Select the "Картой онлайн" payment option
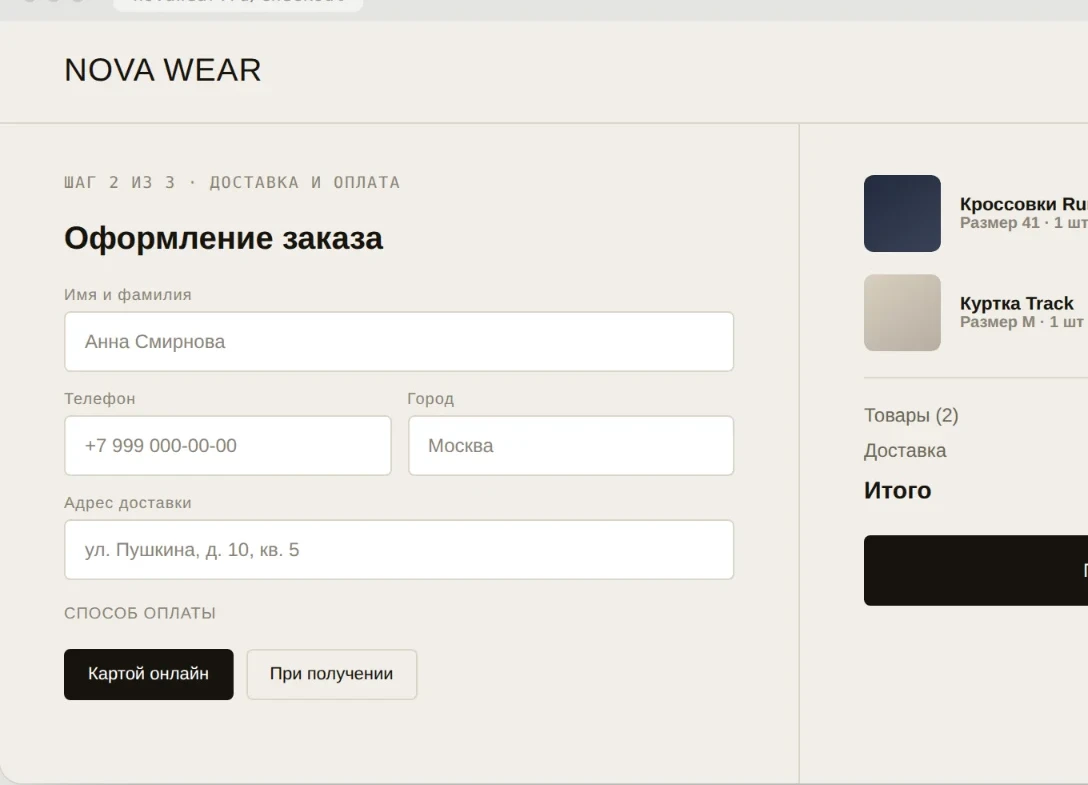Screen dimensions: 1088x785 coord(148,674)
